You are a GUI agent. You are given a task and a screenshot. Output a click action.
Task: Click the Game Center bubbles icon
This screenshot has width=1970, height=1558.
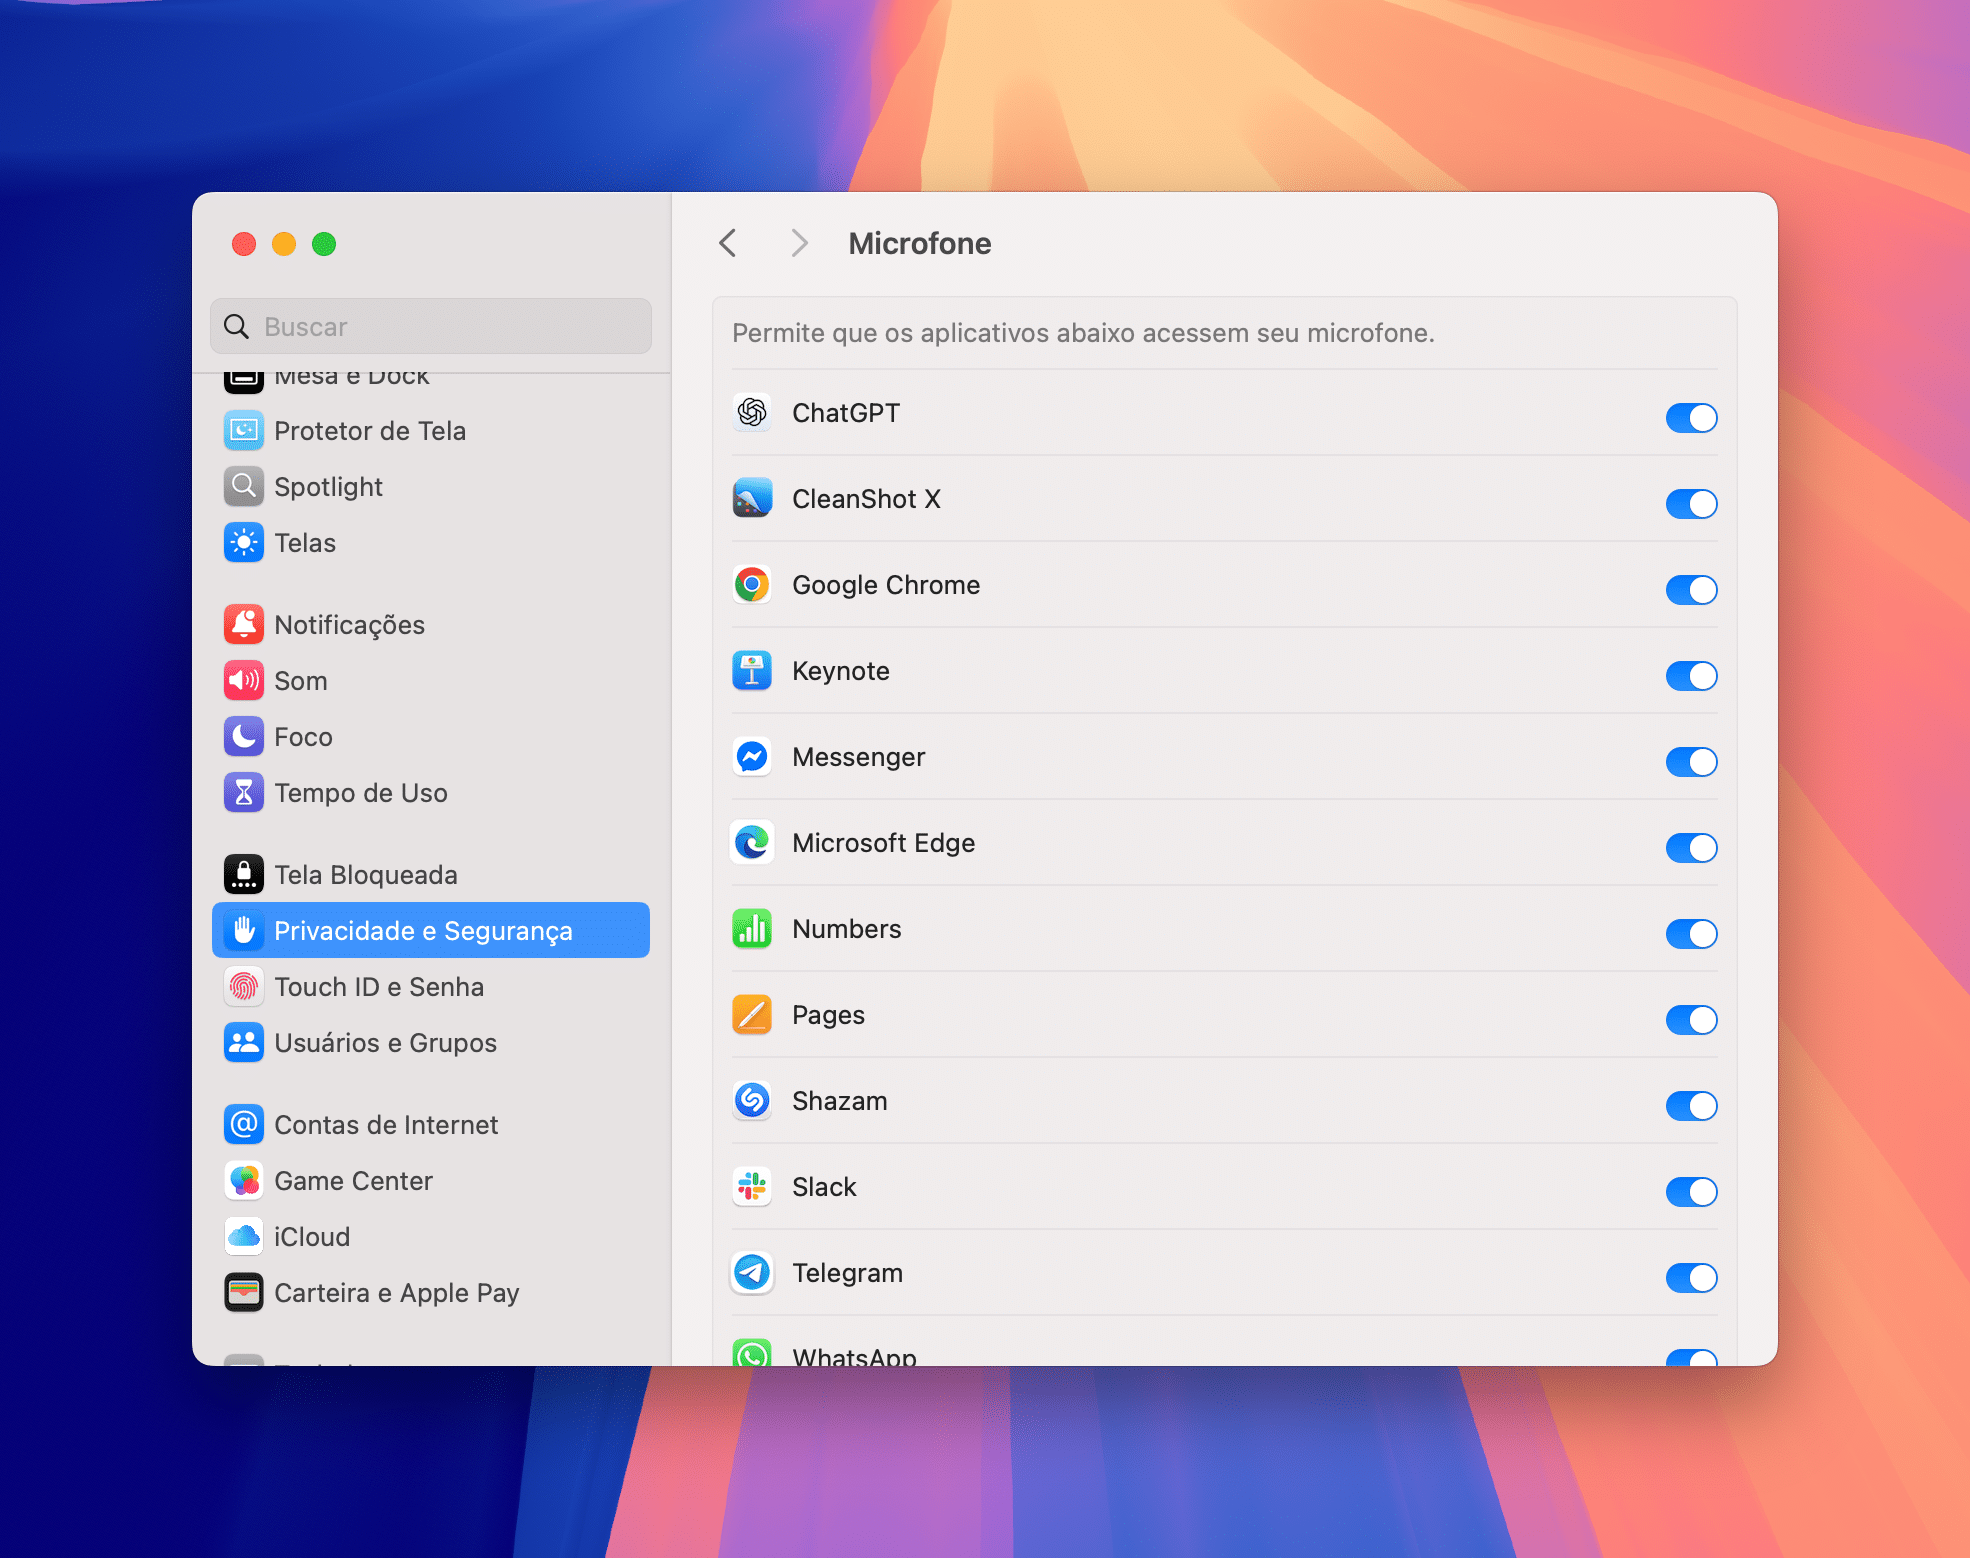pos(244,1181)
